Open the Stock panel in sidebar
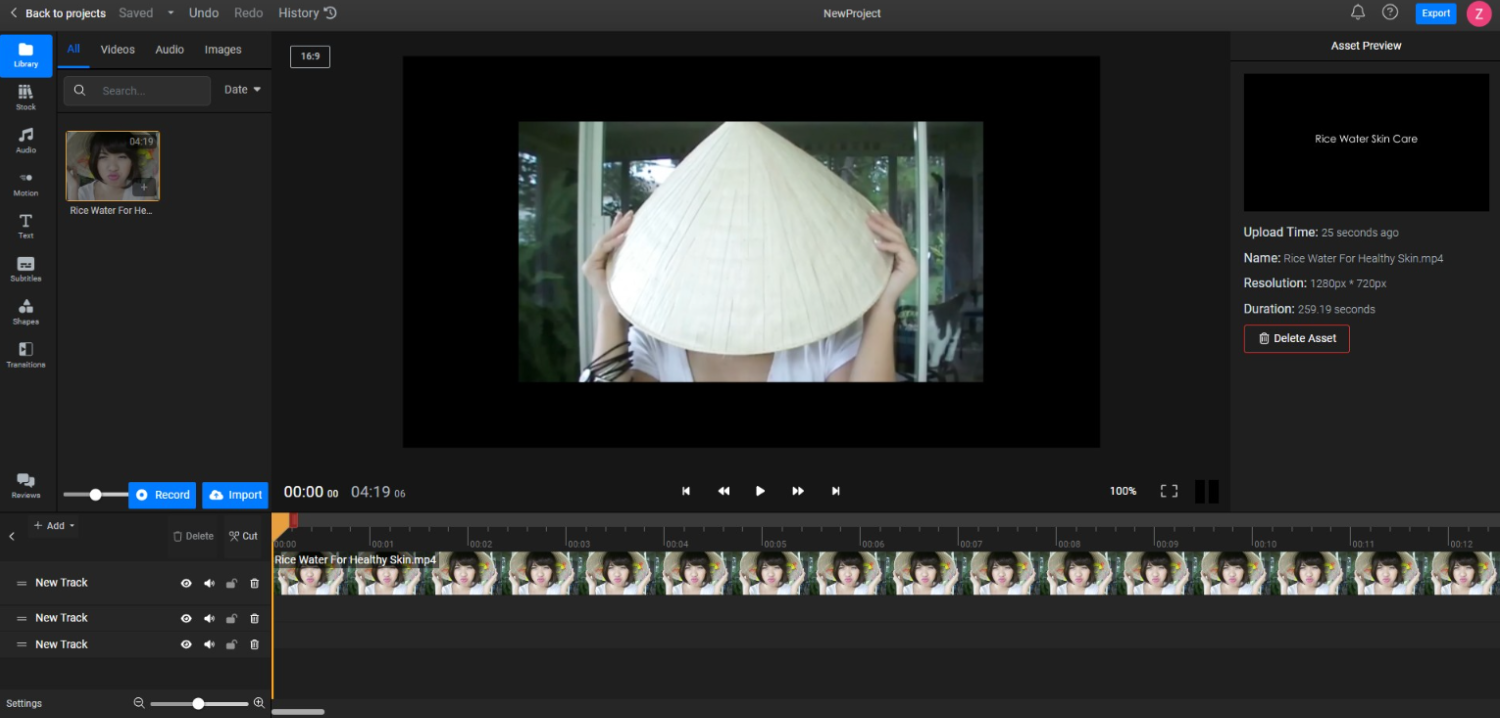The height and width of the screenshot is (718, 1500). [x=26, y=97]
